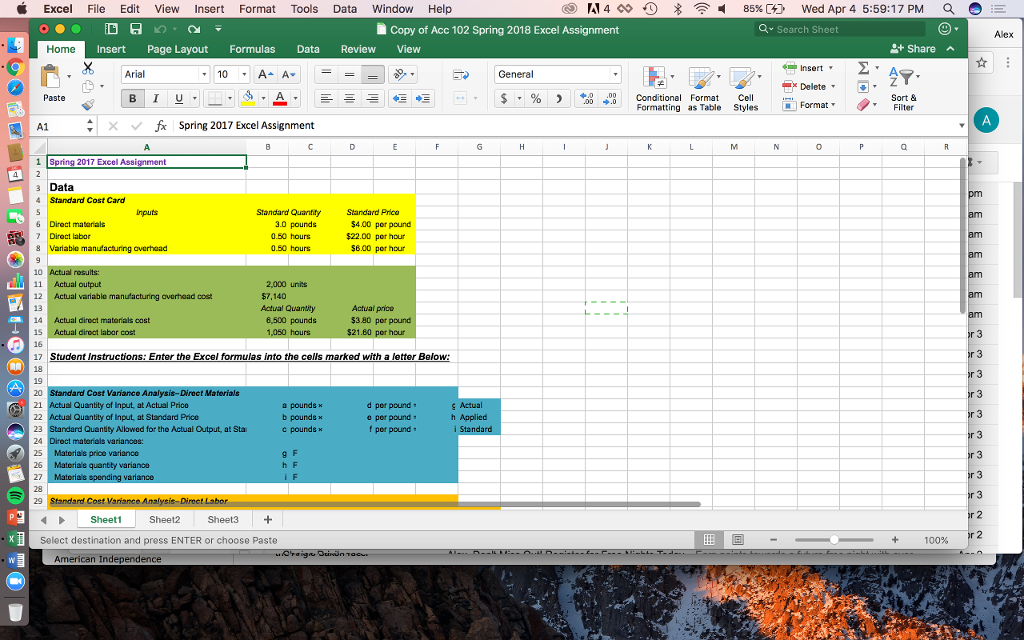This screenshot has width=1024, height=640.
Task: Toggle underline formatting
Action: coord(178,98)
